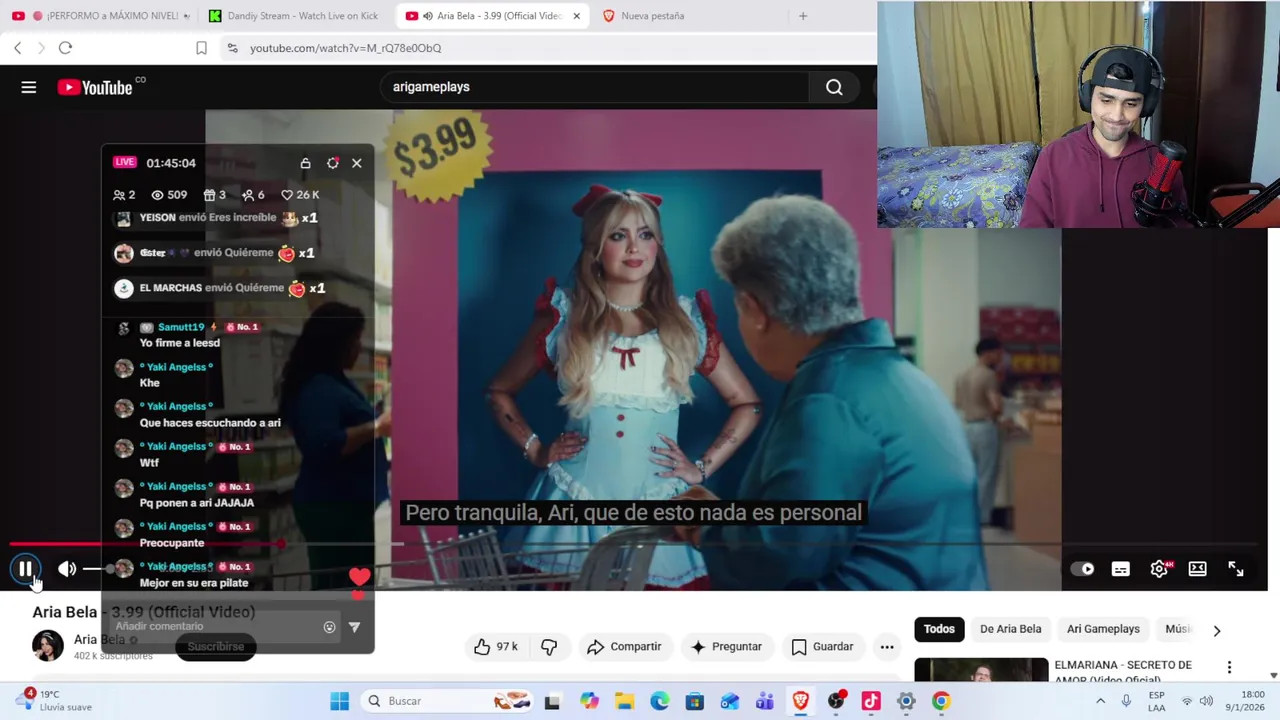
Task: Open File Explorer from the taskbar
Action: pos(624,701)
